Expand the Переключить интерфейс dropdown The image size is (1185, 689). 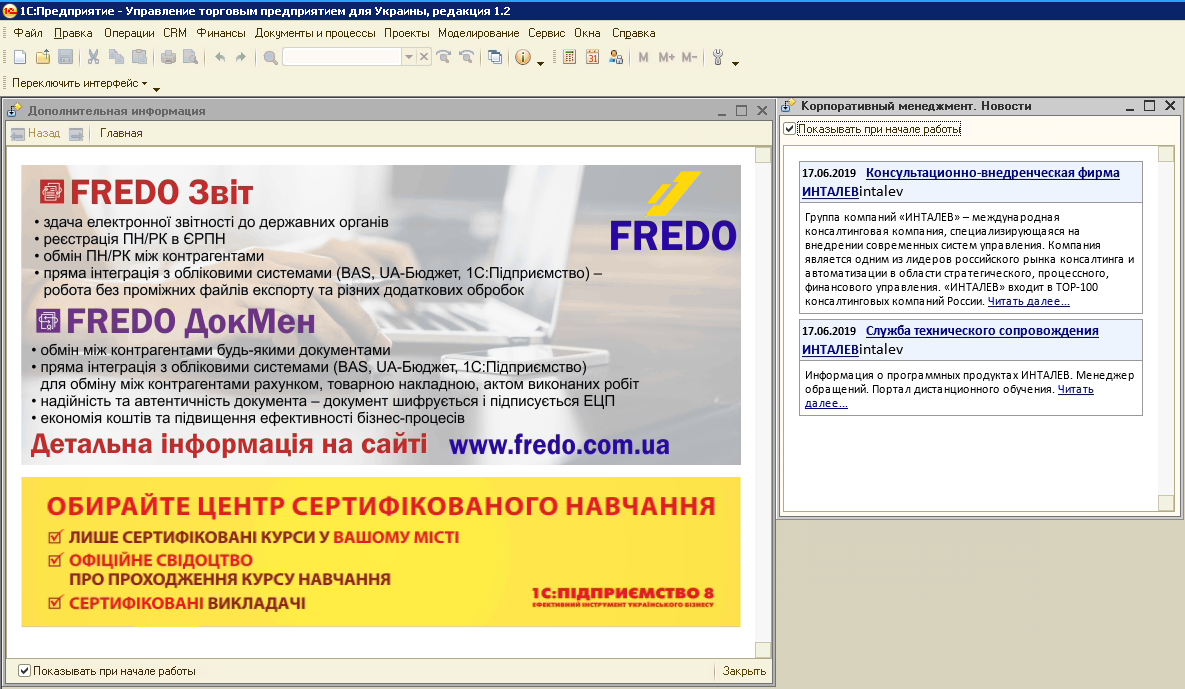[79, 83]
